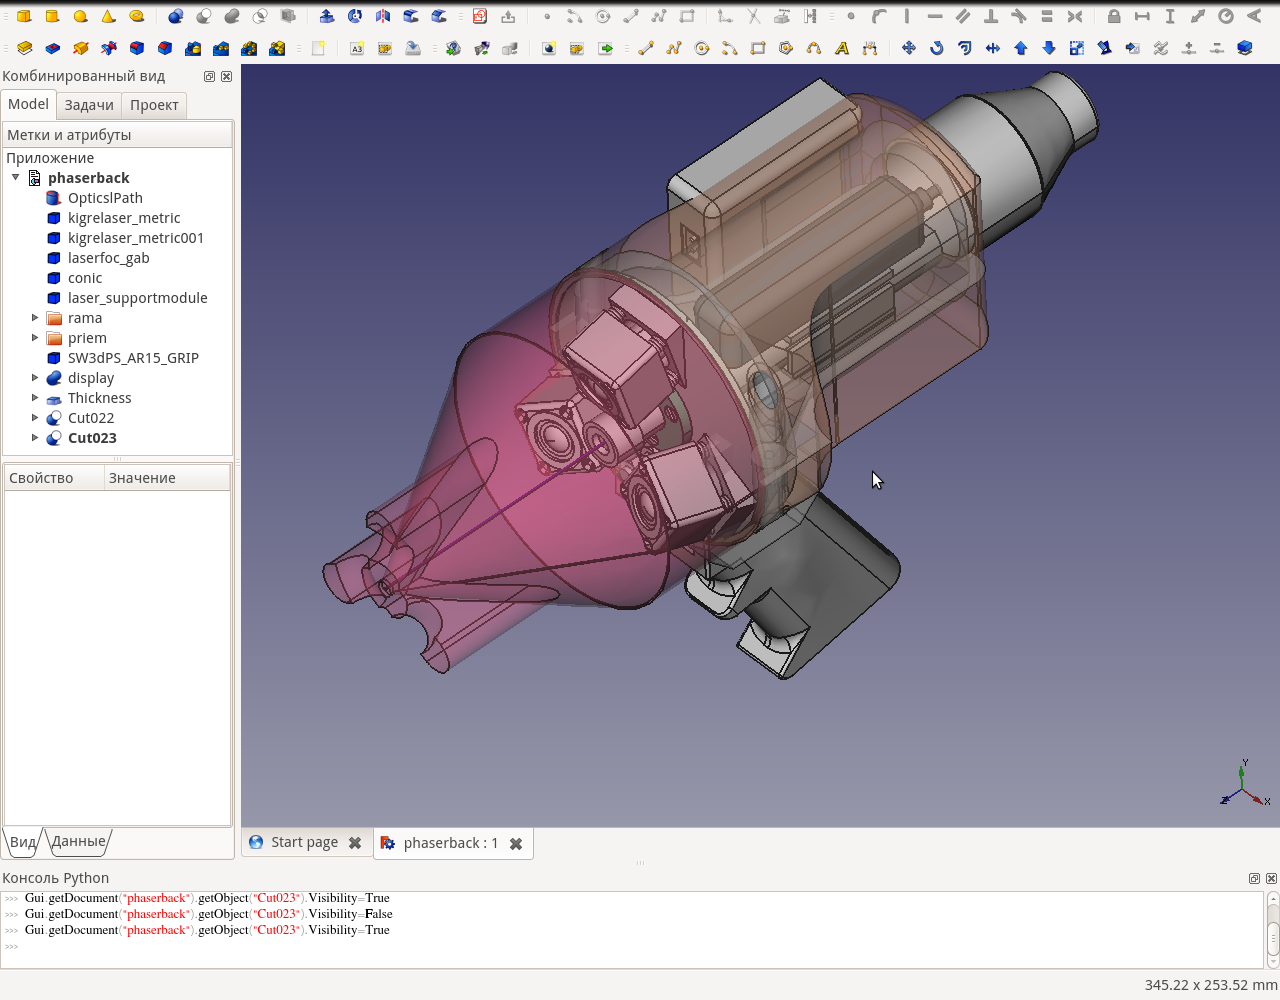The width and height of the screenshot is (1280, 1000).
Task: Add a torus primitive
Action: 135,15
